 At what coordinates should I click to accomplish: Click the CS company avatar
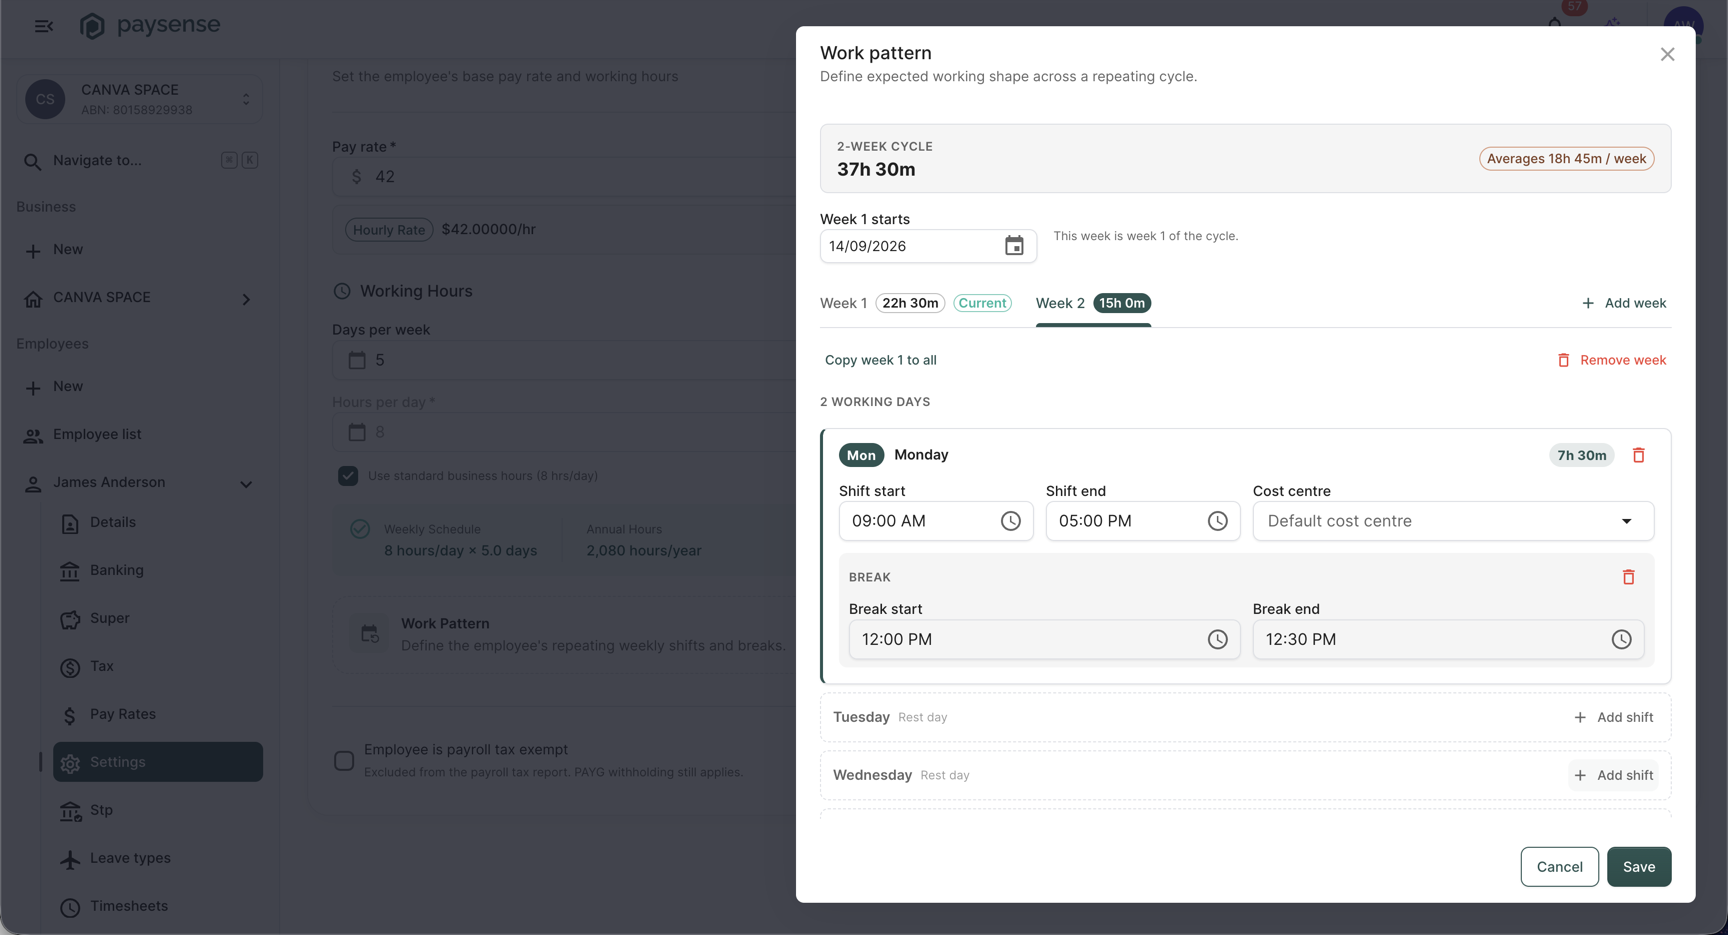point(45,99)
